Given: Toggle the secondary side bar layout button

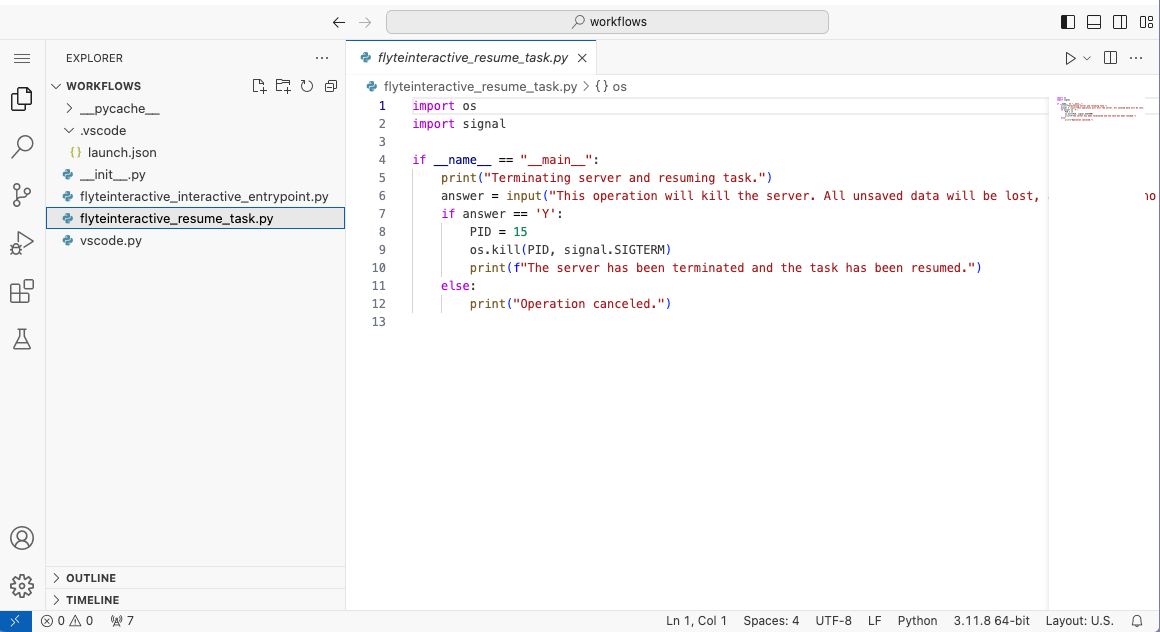Looking at the screenshot, I should click(1120, 22).
